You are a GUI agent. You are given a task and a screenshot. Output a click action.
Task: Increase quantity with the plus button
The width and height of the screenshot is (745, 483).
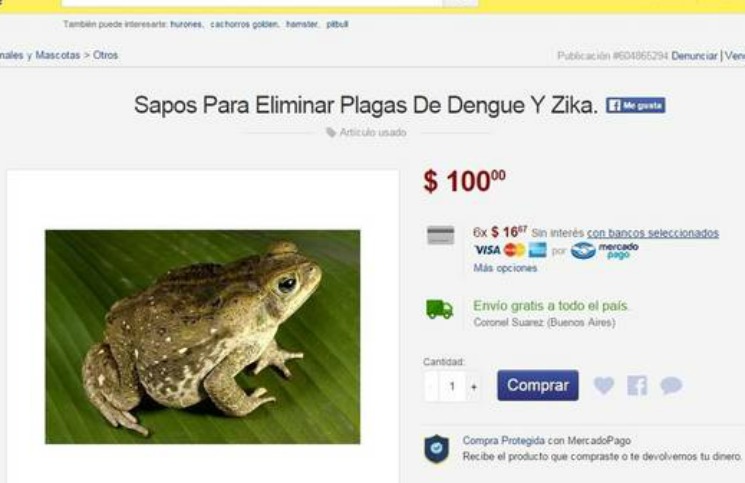[x=474, y=387]
